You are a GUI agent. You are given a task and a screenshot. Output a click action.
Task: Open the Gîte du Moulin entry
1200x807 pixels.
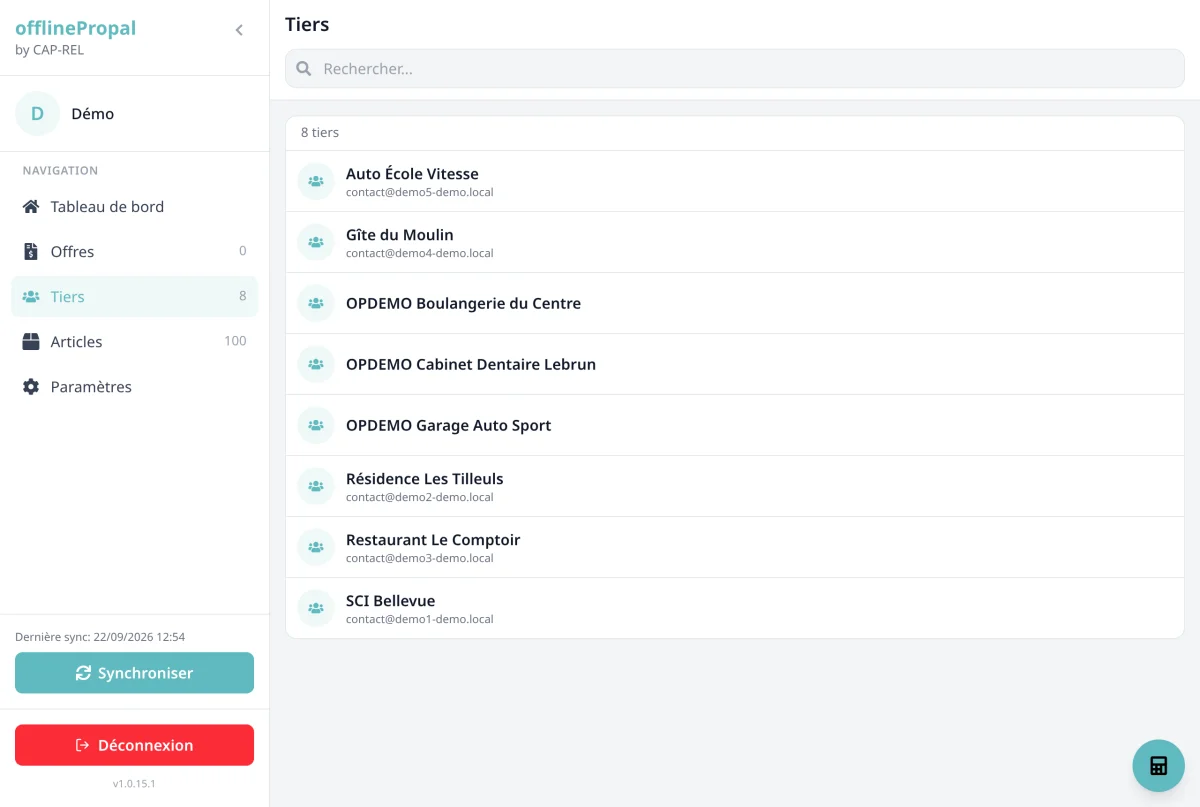[735, 243]
